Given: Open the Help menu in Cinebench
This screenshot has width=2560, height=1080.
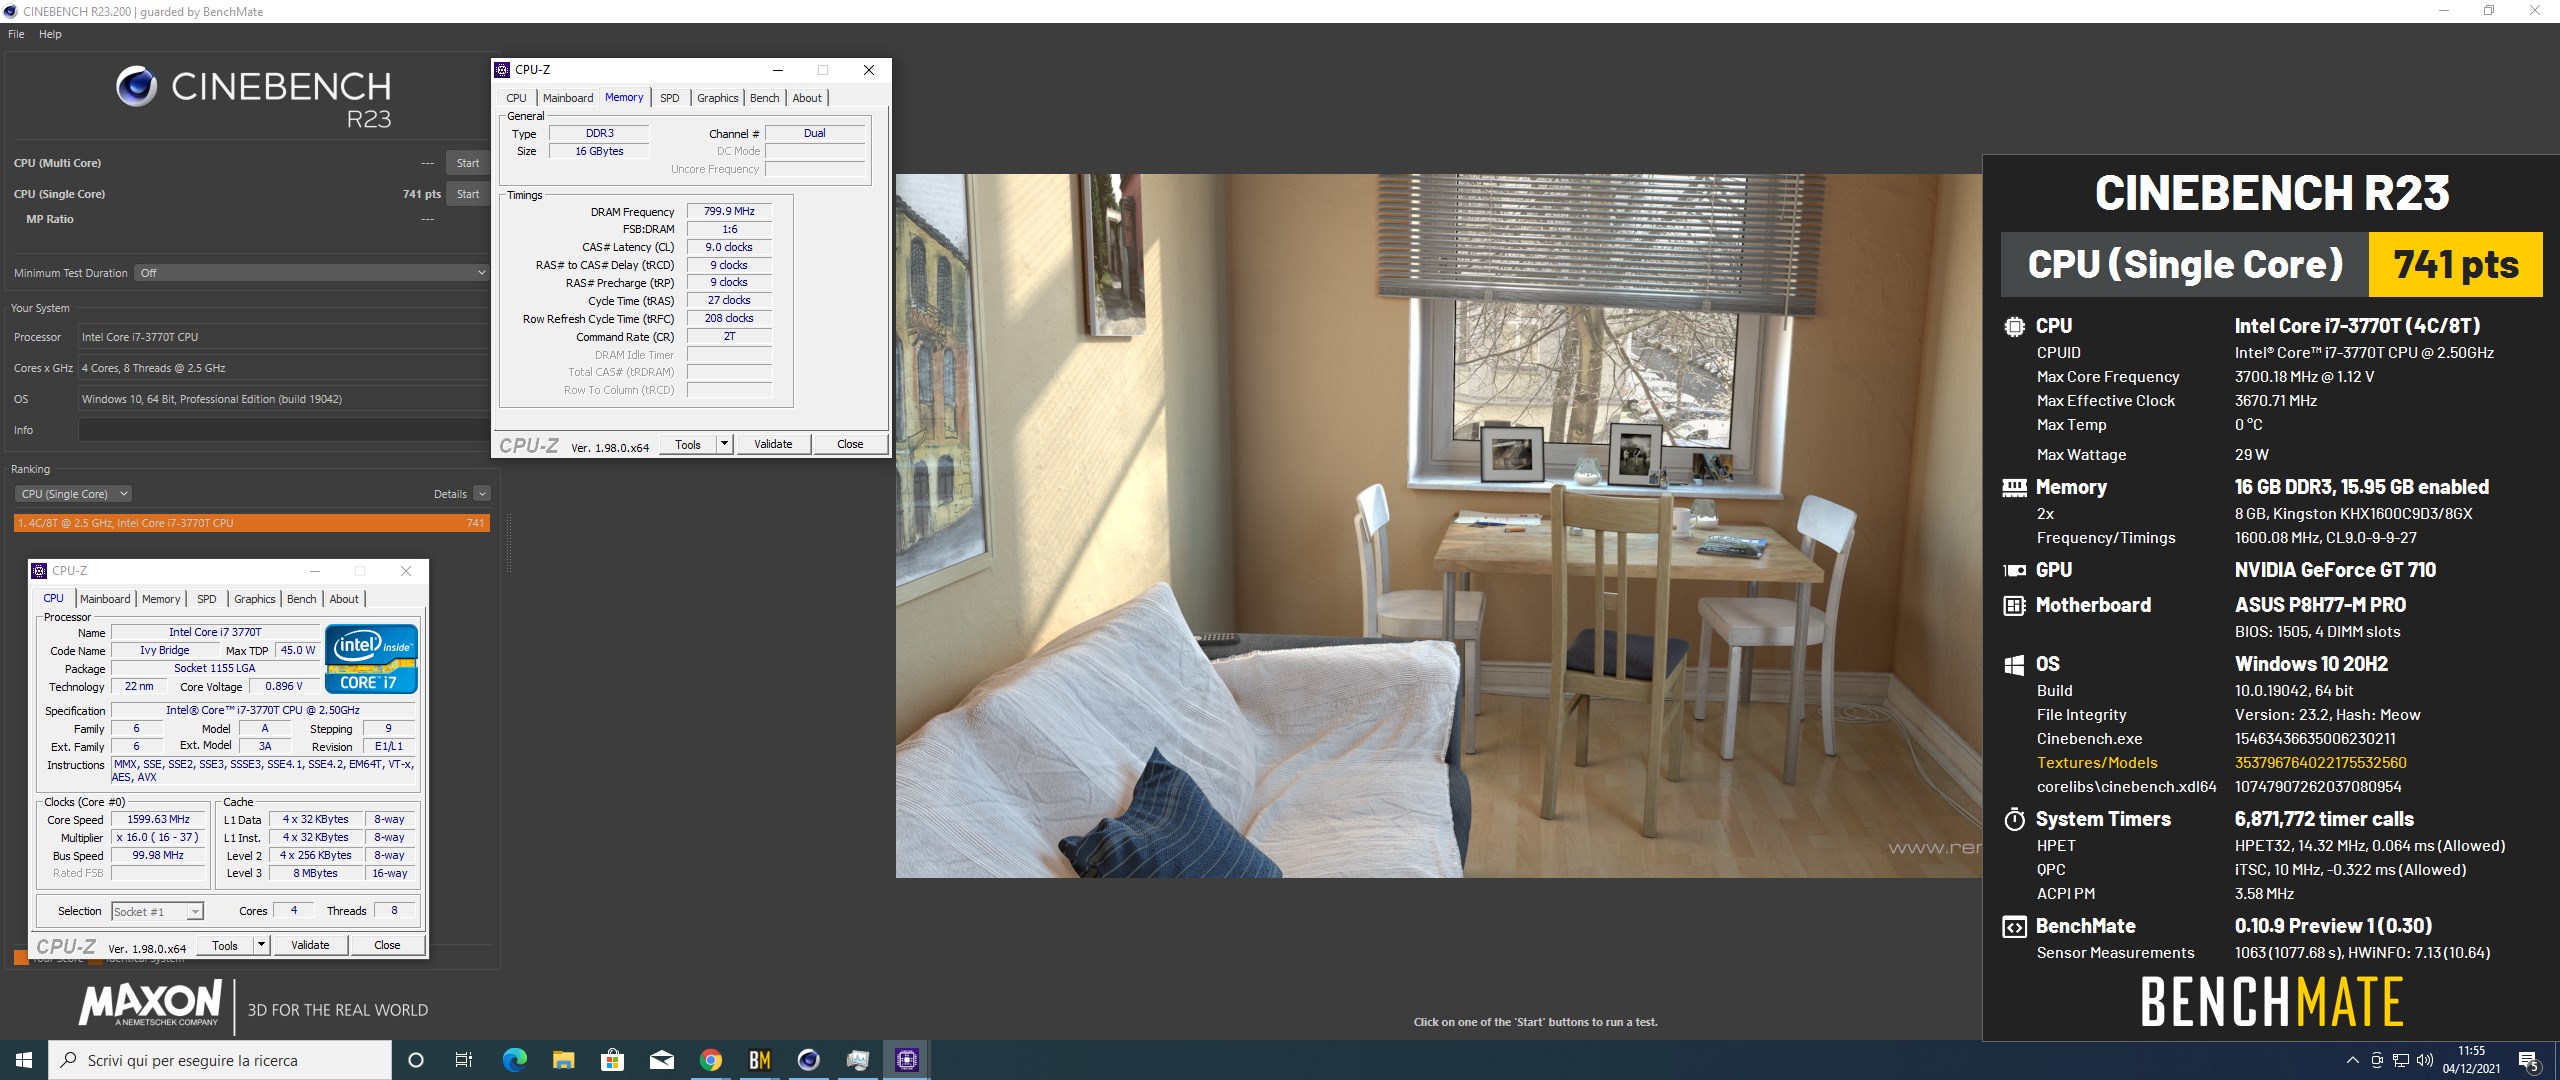Looking at the screenshot, I should point(50,34).
